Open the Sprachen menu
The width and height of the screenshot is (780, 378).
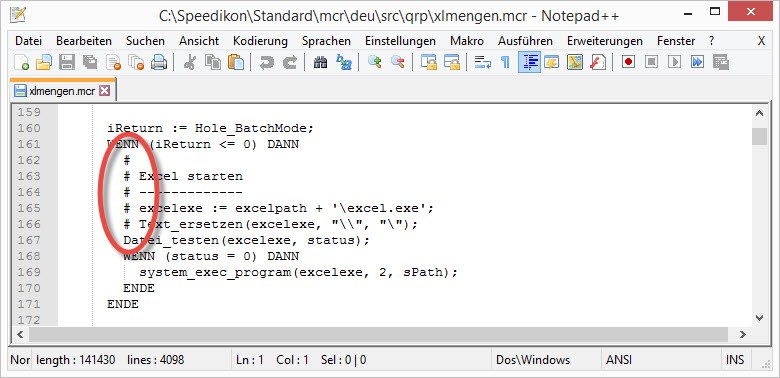(326, 41)
